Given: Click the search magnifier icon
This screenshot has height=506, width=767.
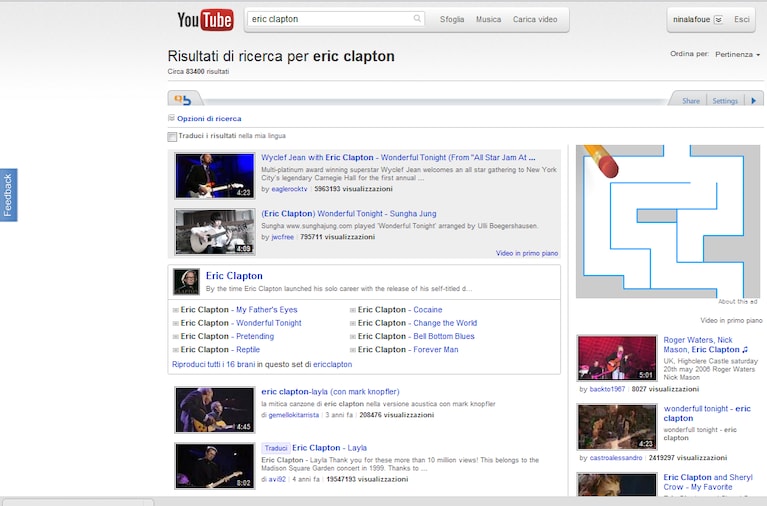Looking at the screenshot, I should [417, 19].
